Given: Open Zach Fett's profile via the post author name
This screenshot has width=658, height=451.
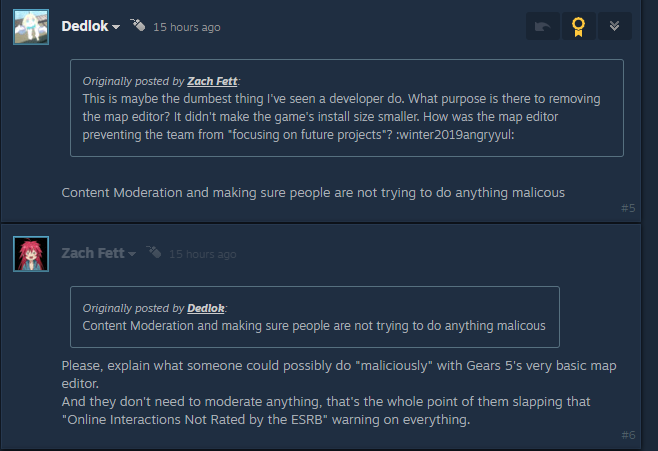Looking at the screenshot, I should 92,253.
